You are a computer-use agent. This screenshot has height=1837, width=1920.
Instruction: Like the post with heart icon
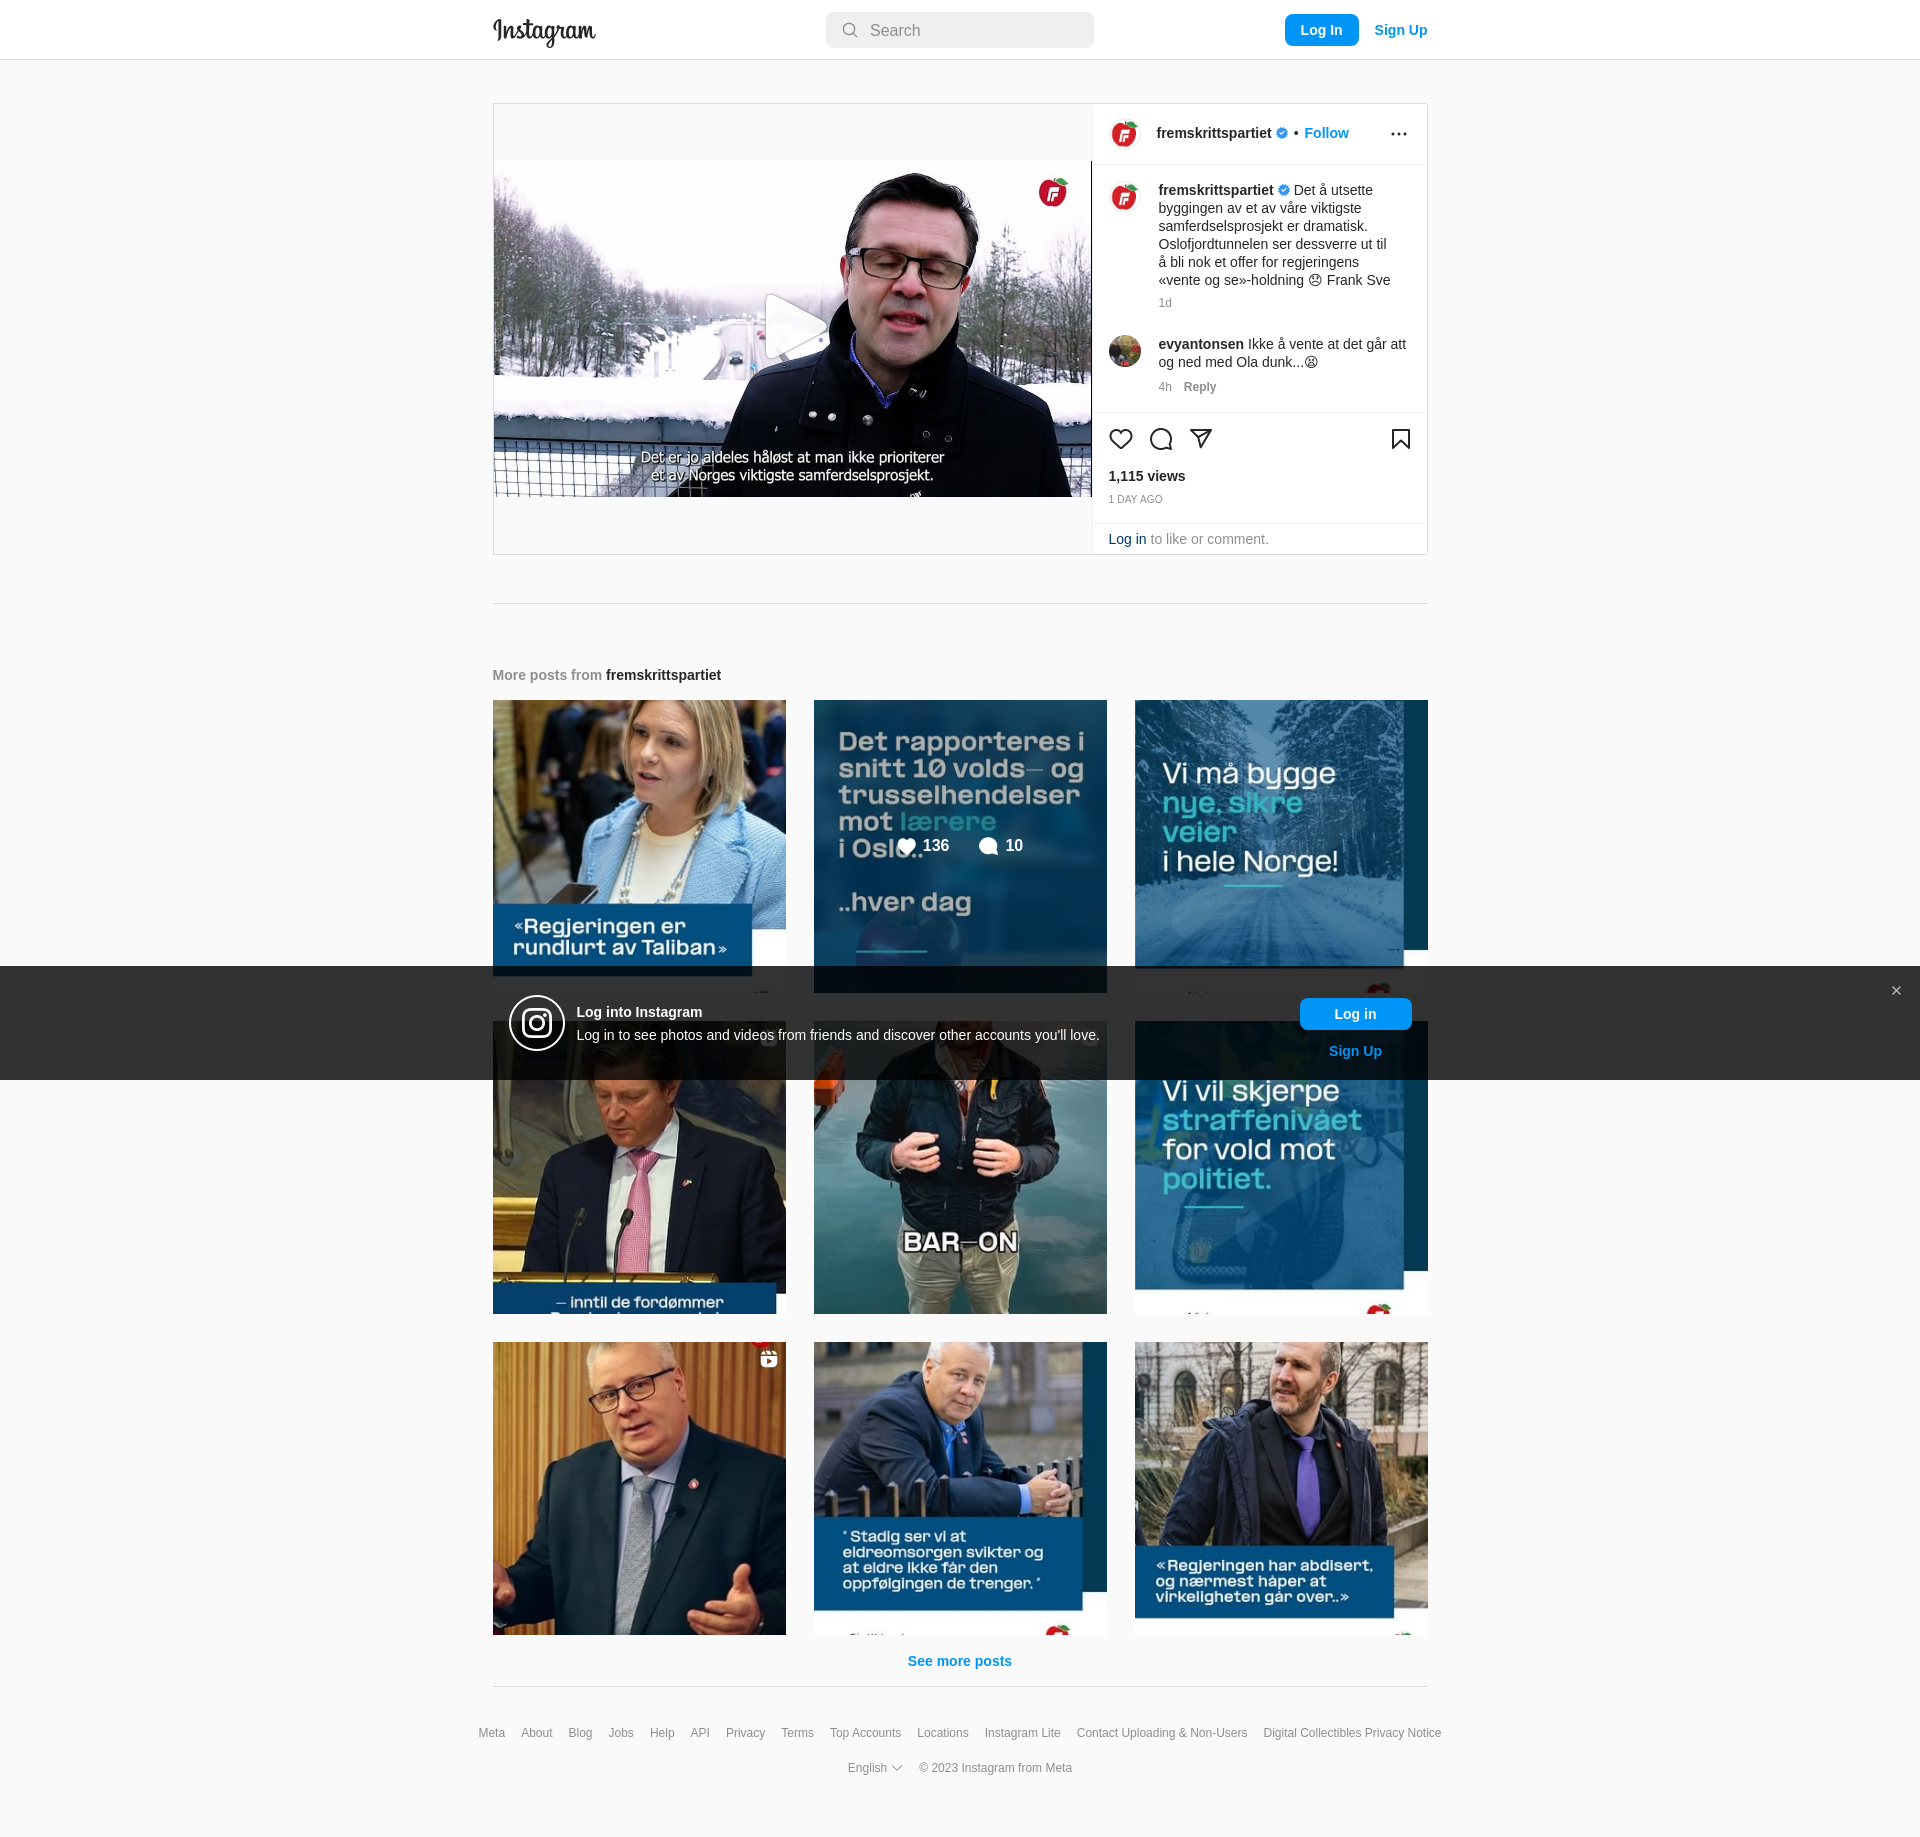(x=1121, y=439)
